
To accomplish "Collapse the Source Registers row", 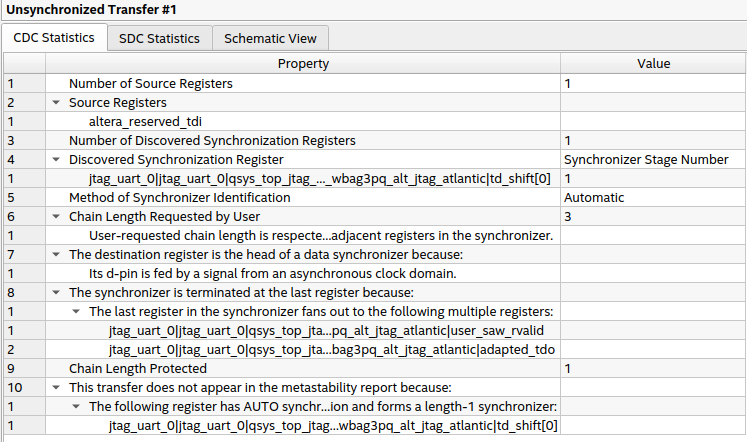I will [x=54, y=102].
